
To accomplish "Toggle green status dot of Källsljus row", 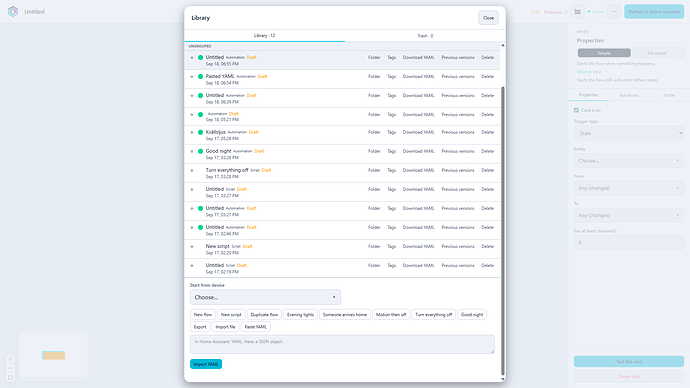I will pos(200,132).
